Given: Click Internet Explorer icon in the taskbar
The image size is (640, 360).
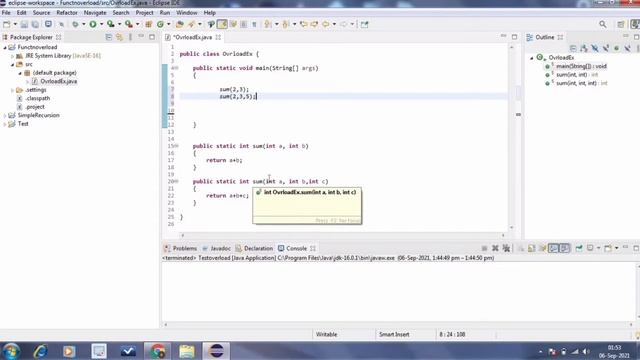Looking at the screenshot, I should coord(40,351).
